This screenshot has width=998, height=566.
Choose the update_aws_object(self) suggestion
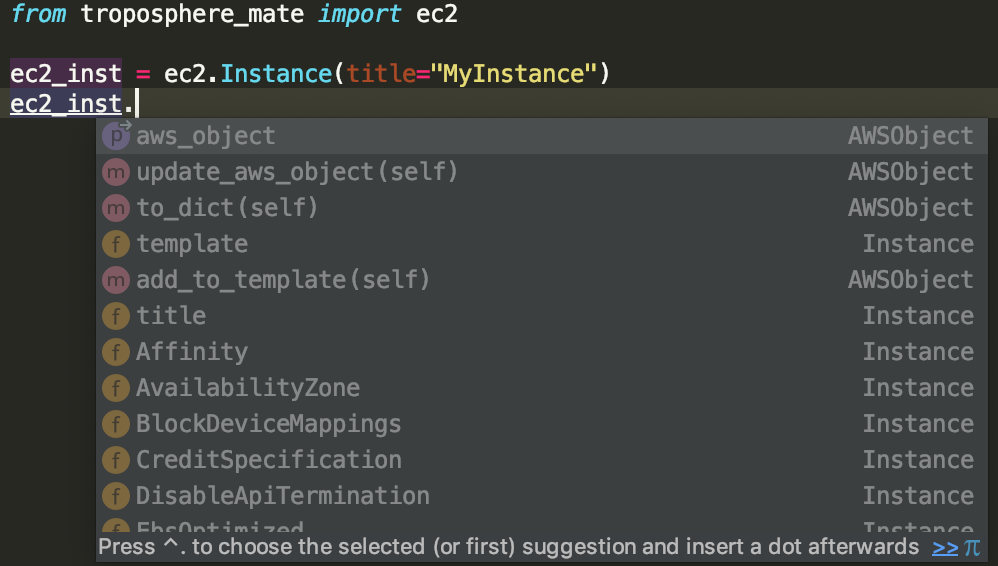click(297, 172)
